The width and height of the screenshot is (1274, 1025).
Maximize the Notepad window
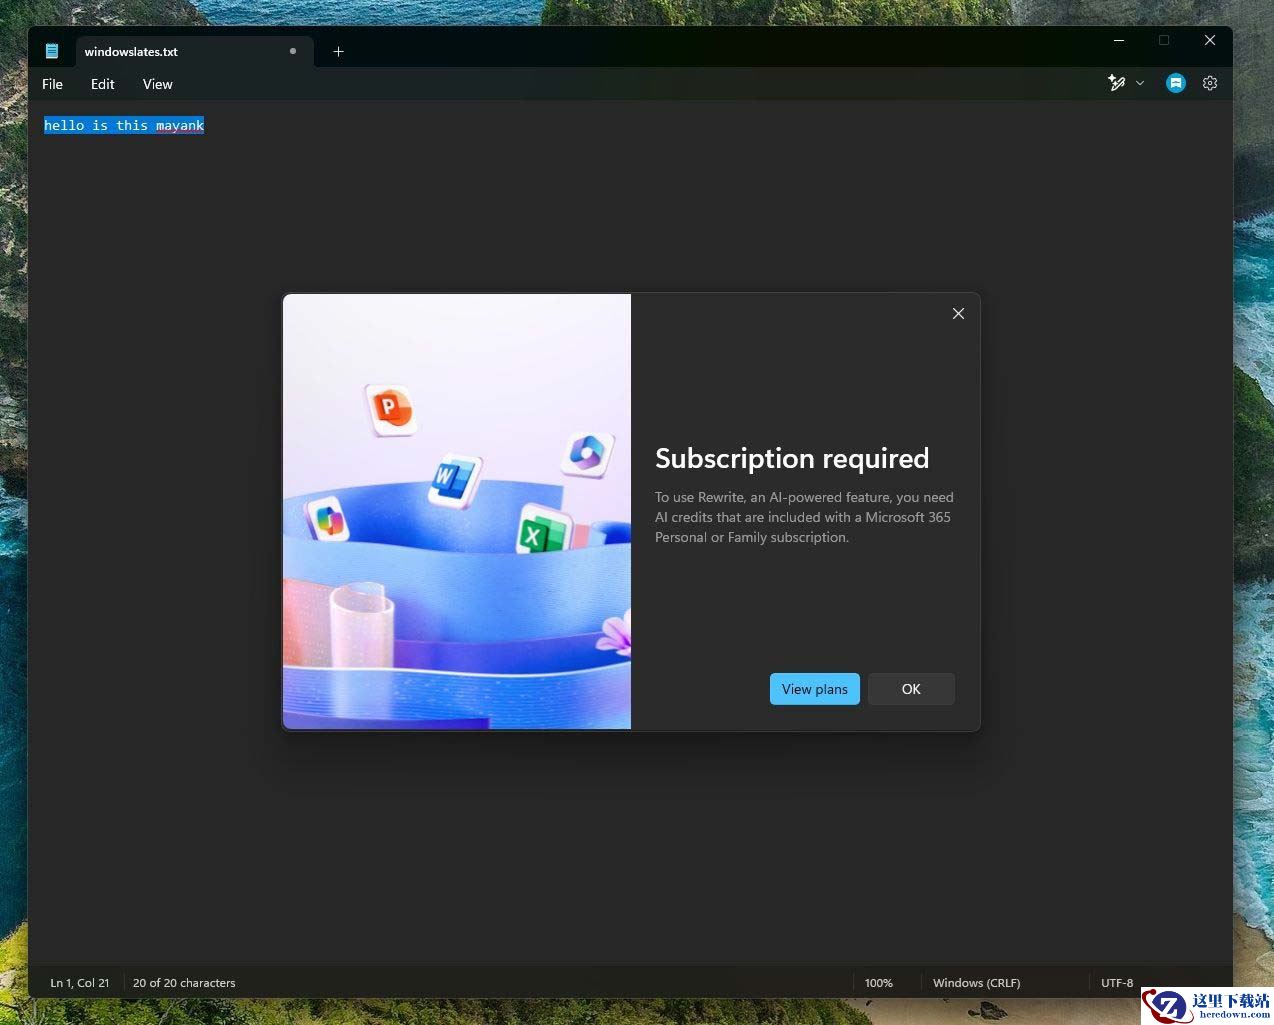point(1164,40)
